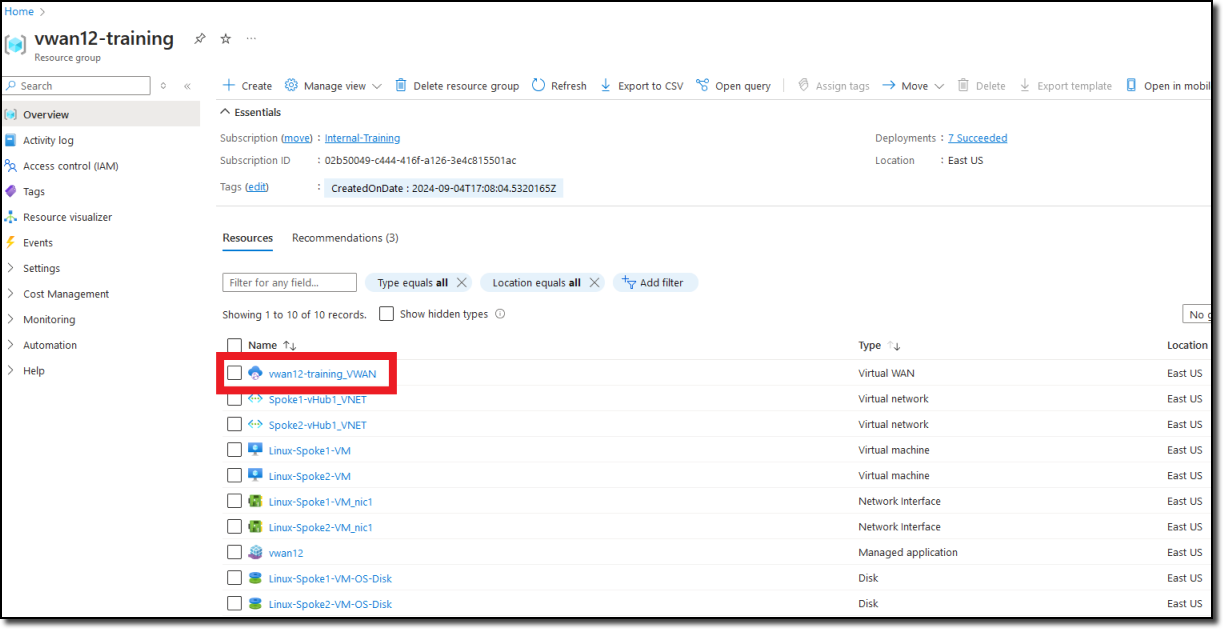Click the Open query toolbar button

(733, 86)
